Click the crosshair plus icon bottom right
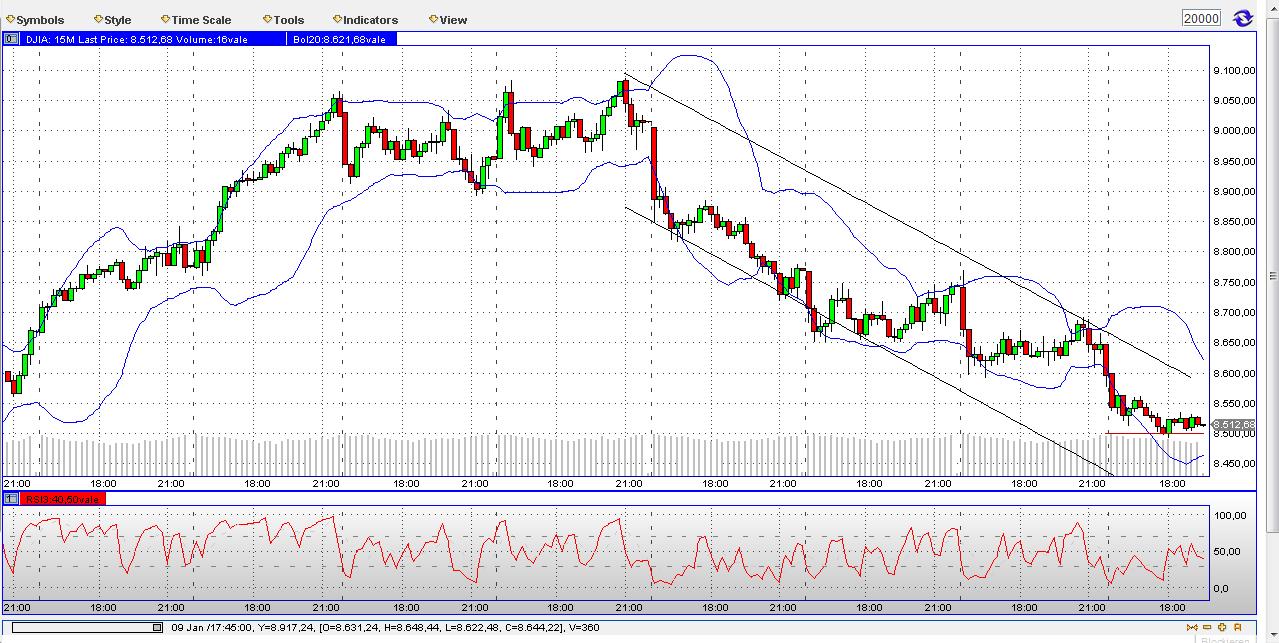The height and width of the screenshot is (643, 1279). coord(1222,627)
